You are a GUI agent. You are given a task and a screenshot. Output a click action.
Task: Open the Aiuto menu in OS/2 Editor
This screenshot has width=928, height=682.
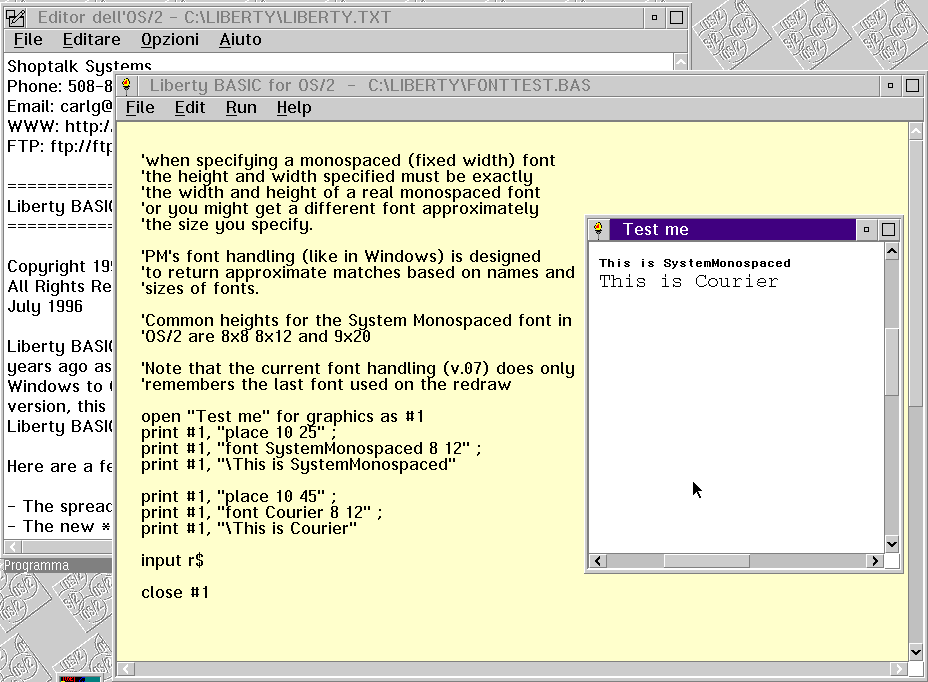240,40
